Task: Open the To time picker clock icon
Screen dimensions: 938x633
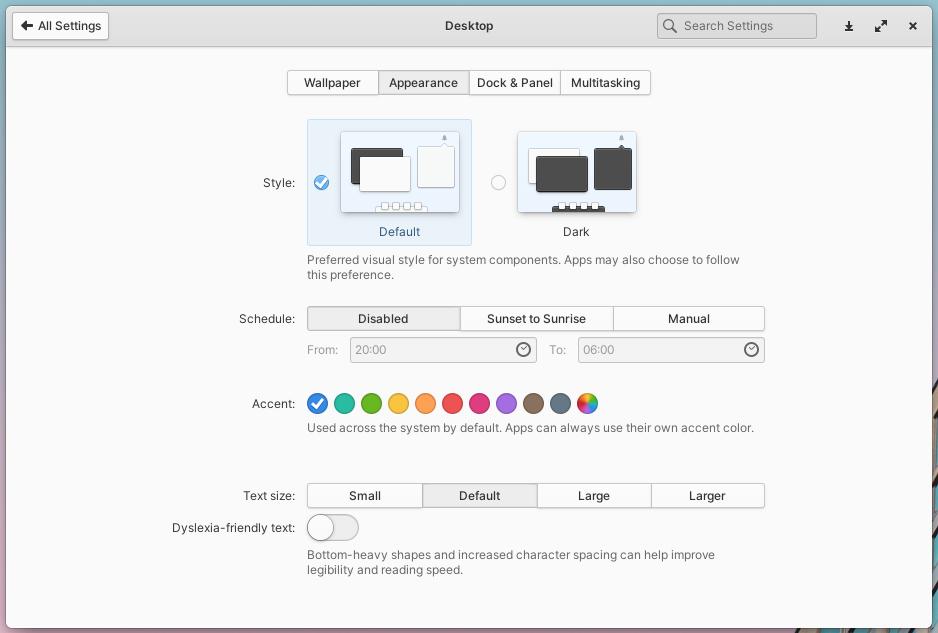Action: [x=750, y=350]
